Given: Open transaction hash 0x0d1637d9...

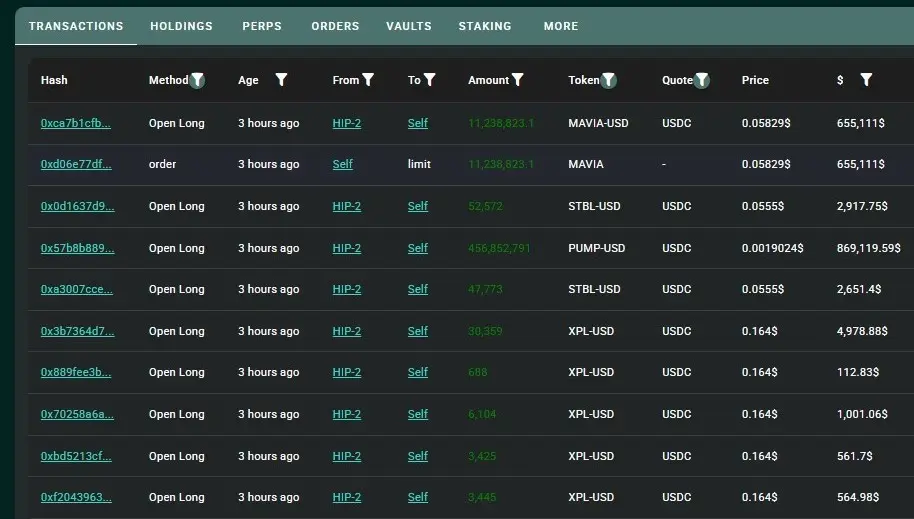Looking at the screenshot, I should click(x=78, y=206).
